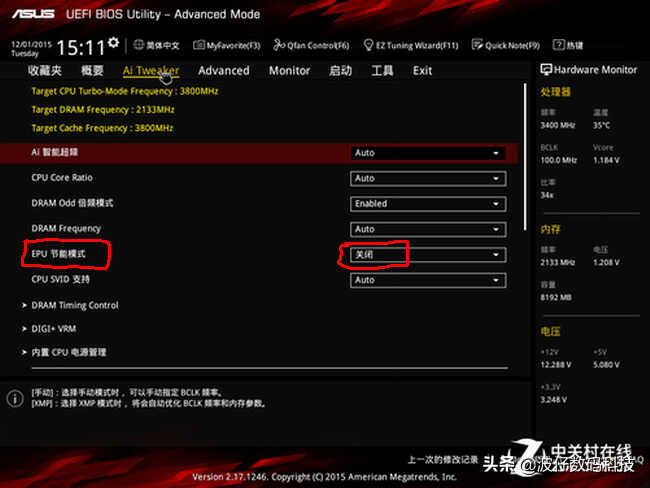Click the MyFavorite(F3) label
650x488 pixels.
click(x=233, y=46)
